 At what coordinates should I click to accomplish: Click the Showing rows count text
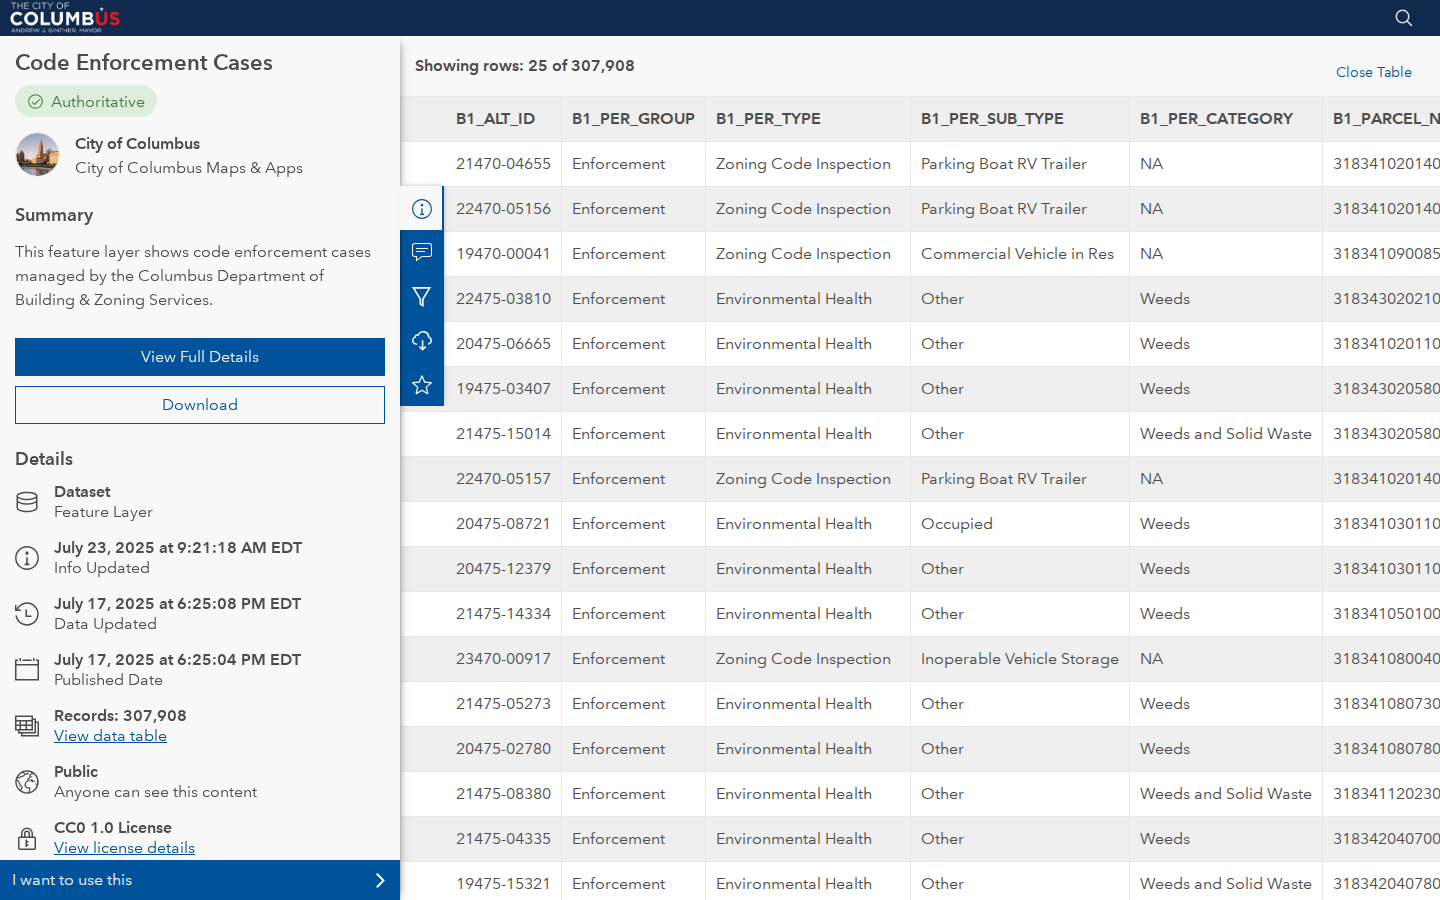click(x=525, y=66)
